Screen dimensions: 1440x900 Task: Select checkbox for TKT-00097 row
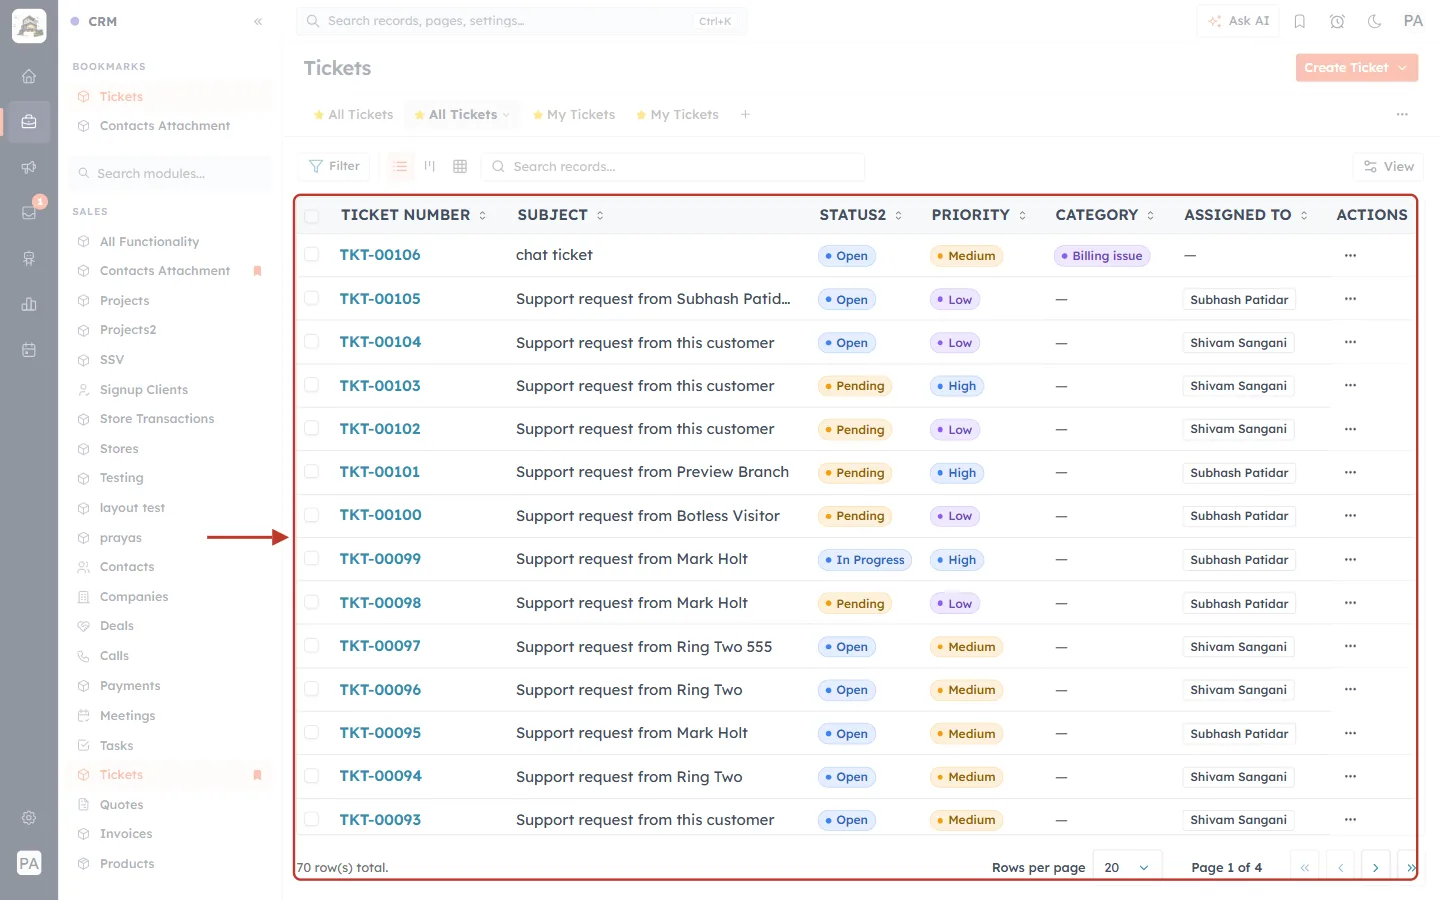pyautogui.click(x=311, y=646)
